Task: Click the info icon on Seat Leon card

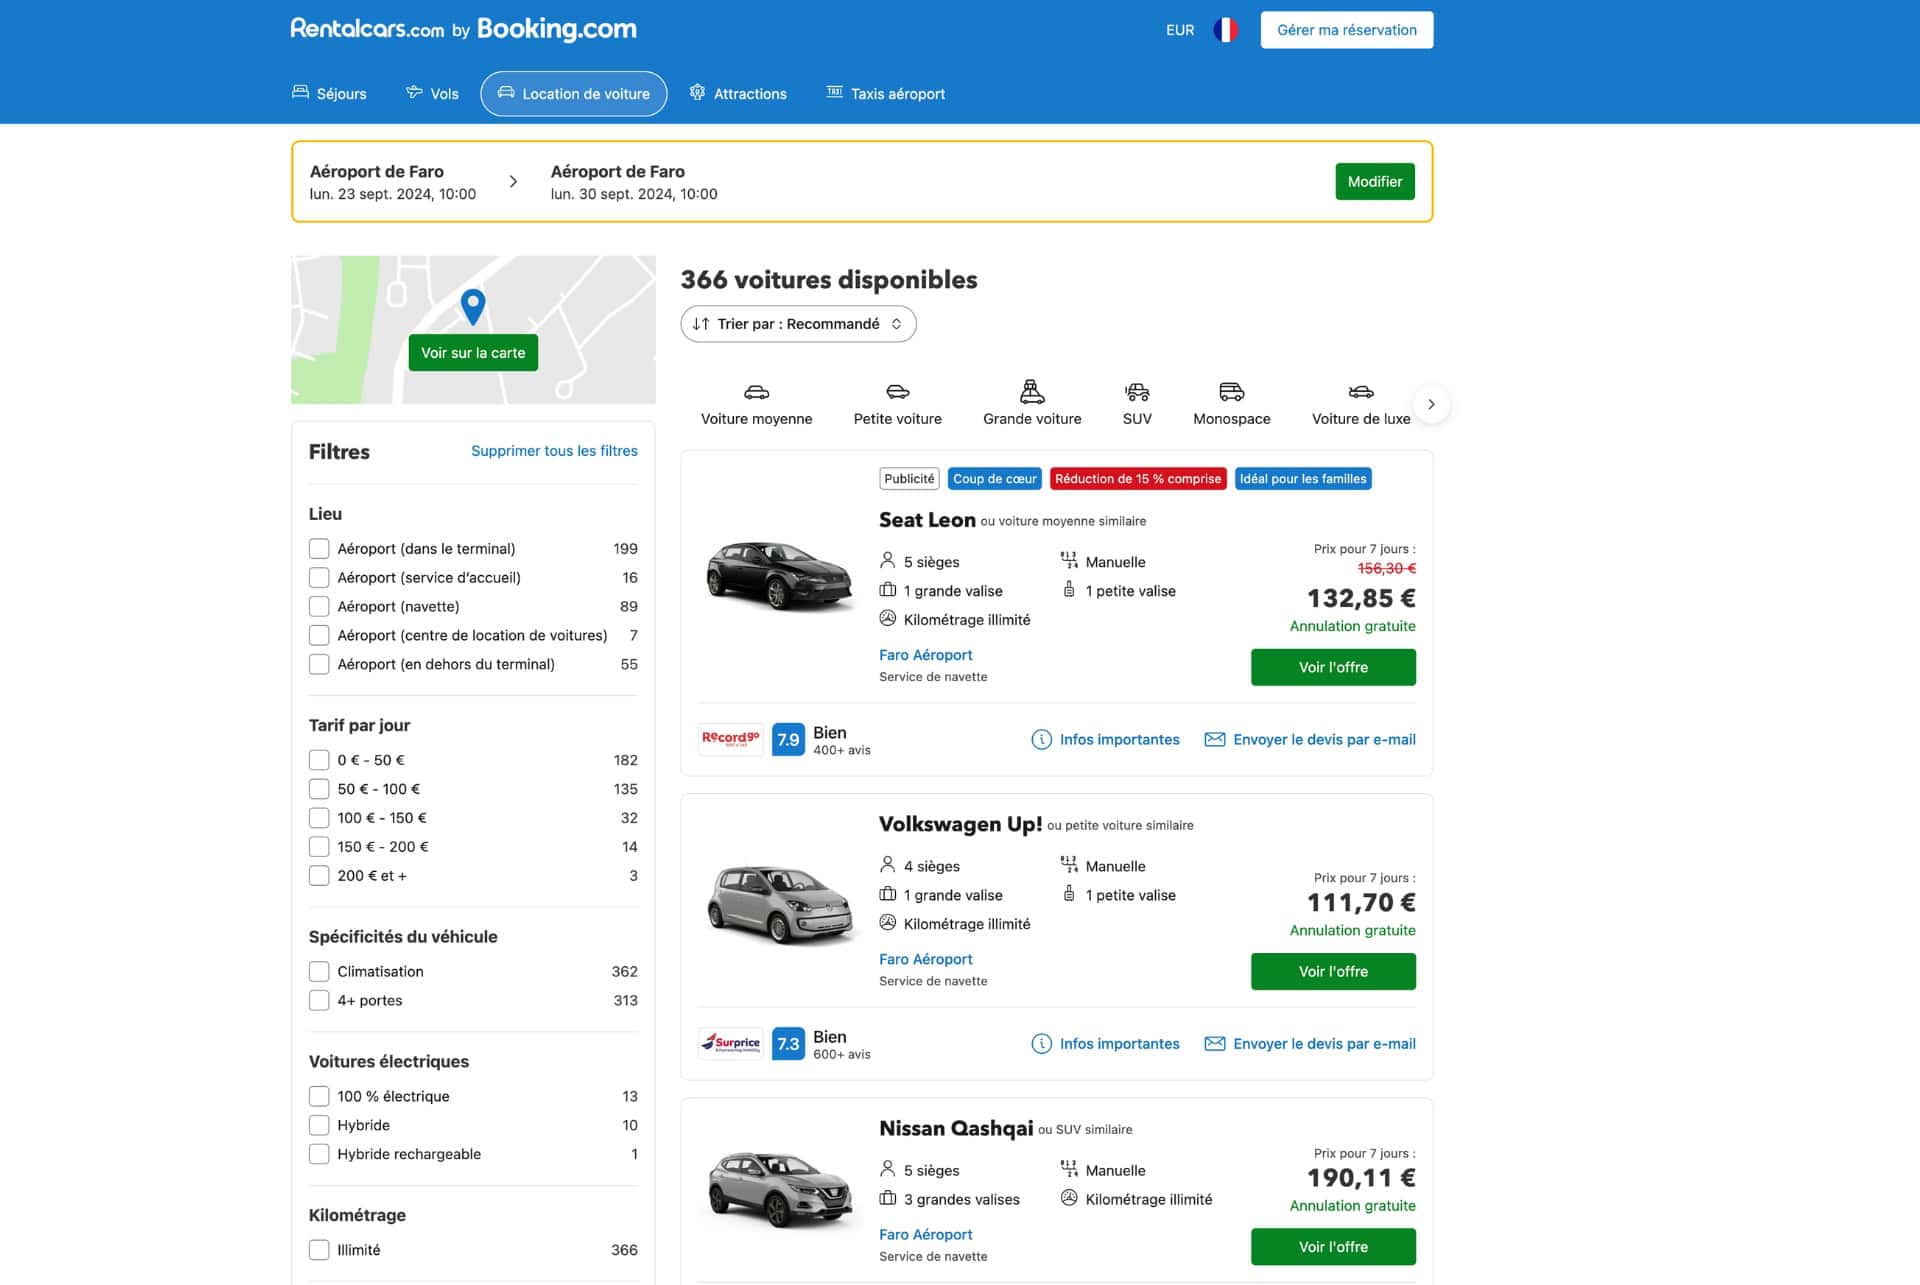Action: coord(1041,739)
